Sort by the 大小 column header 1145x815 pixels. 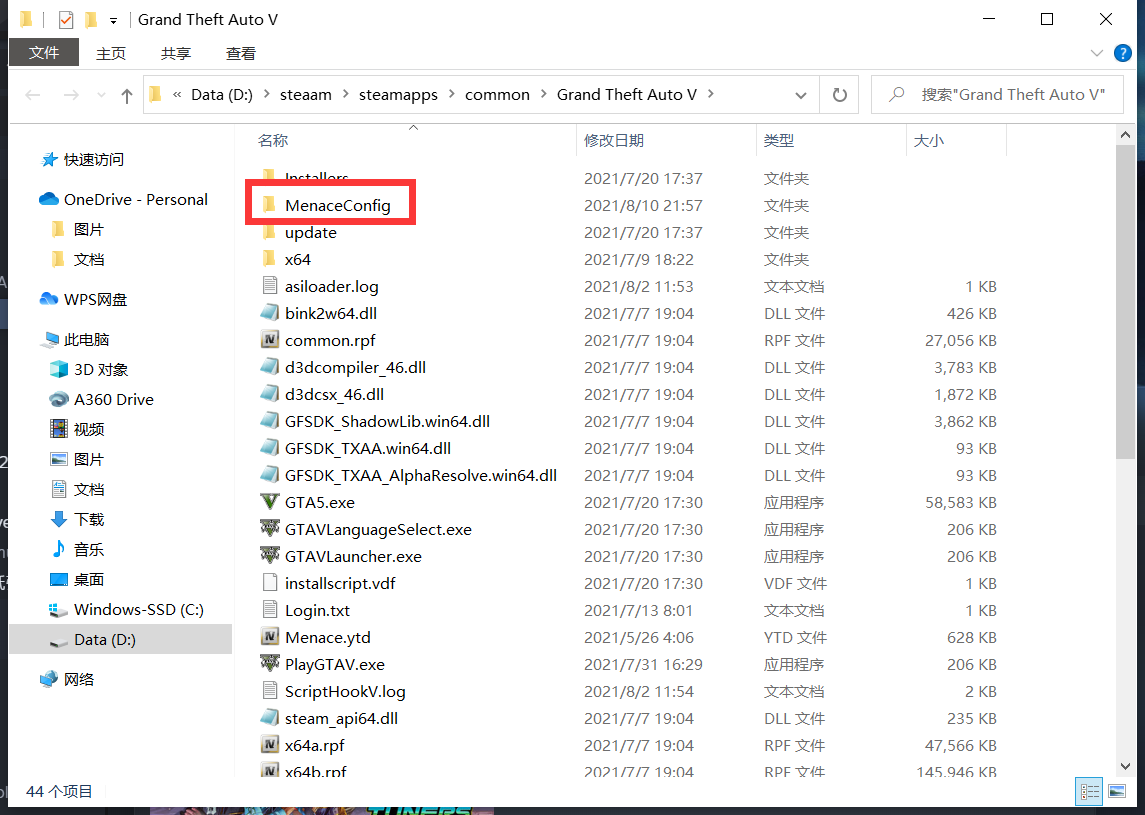pos(929,140)
